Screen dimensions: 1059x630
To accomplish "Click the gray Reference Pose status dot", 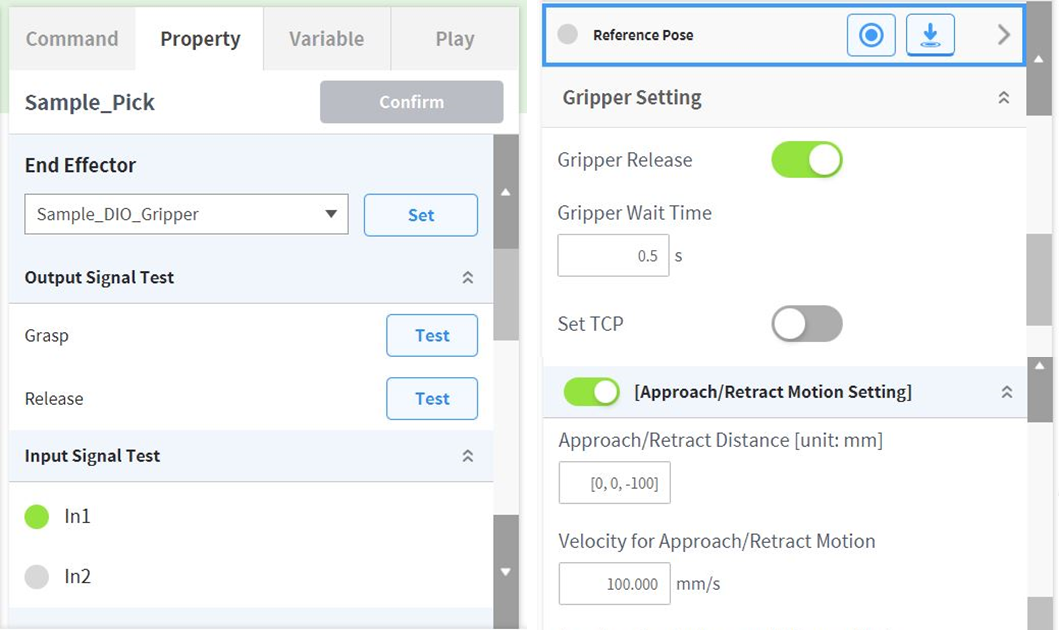I will pyautogui.click(x=568, y=35).
